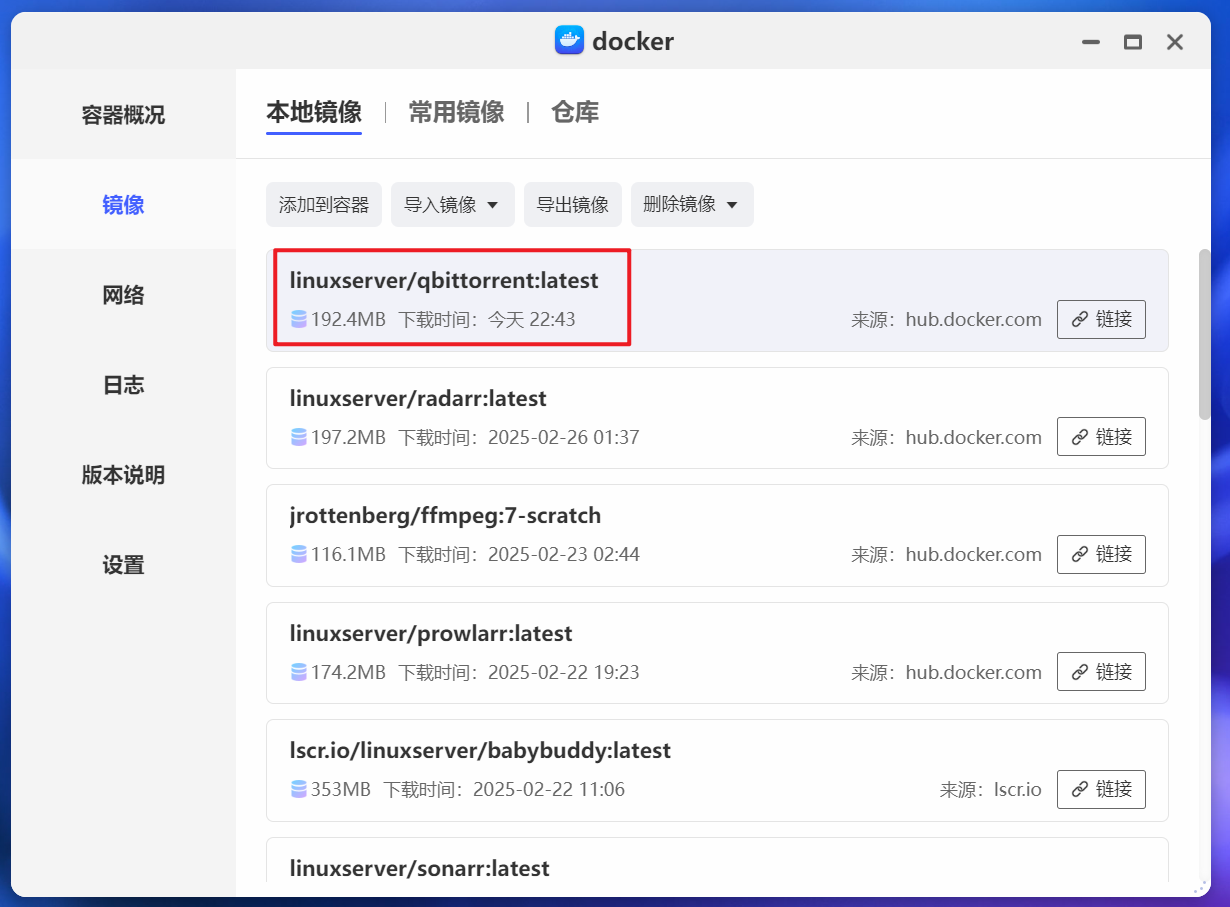Open 链接 for prowlarr image

[x=1101, y=672]
